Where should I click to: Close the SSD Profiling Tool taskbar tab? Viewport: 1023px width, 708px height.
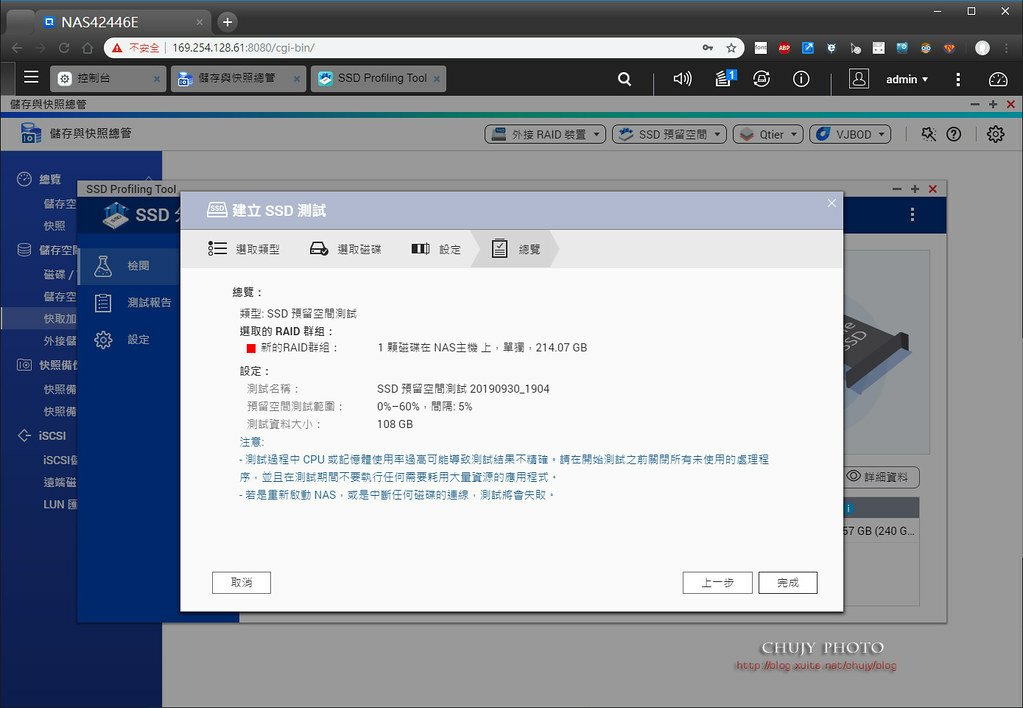pos(436,79)
